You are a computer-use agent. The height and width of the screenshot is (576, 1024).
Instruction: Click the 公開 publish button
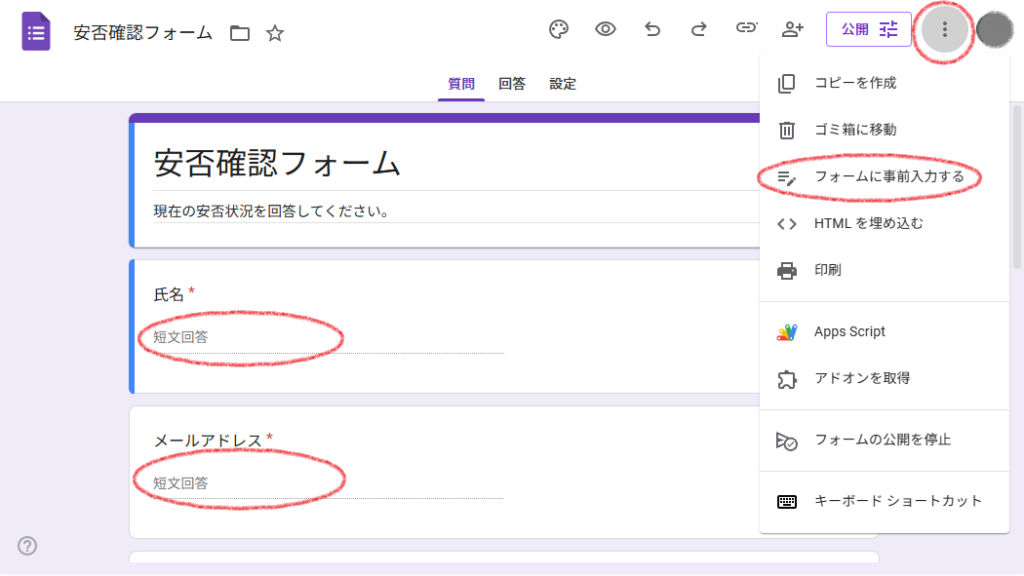click(x=868, y=29)
